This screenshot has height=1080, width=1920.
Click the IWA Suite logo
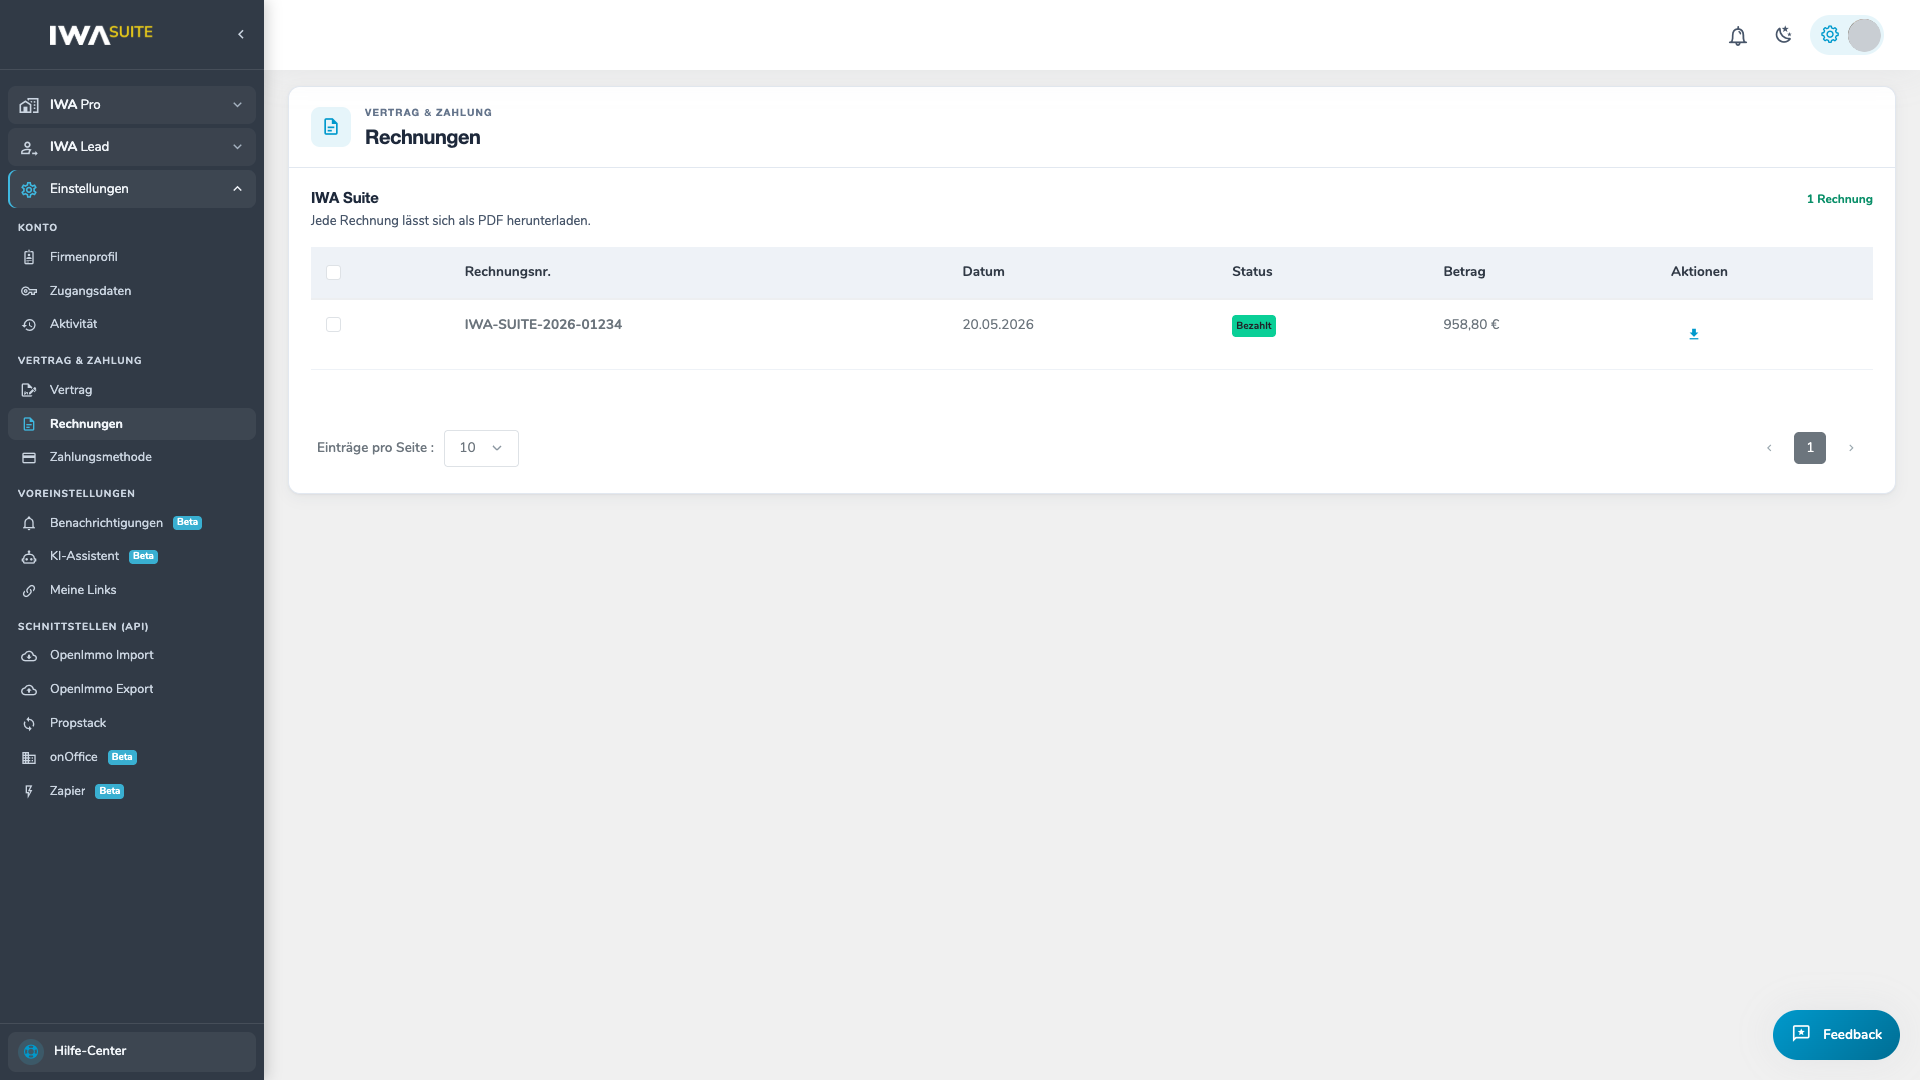[x=101, y=34]
